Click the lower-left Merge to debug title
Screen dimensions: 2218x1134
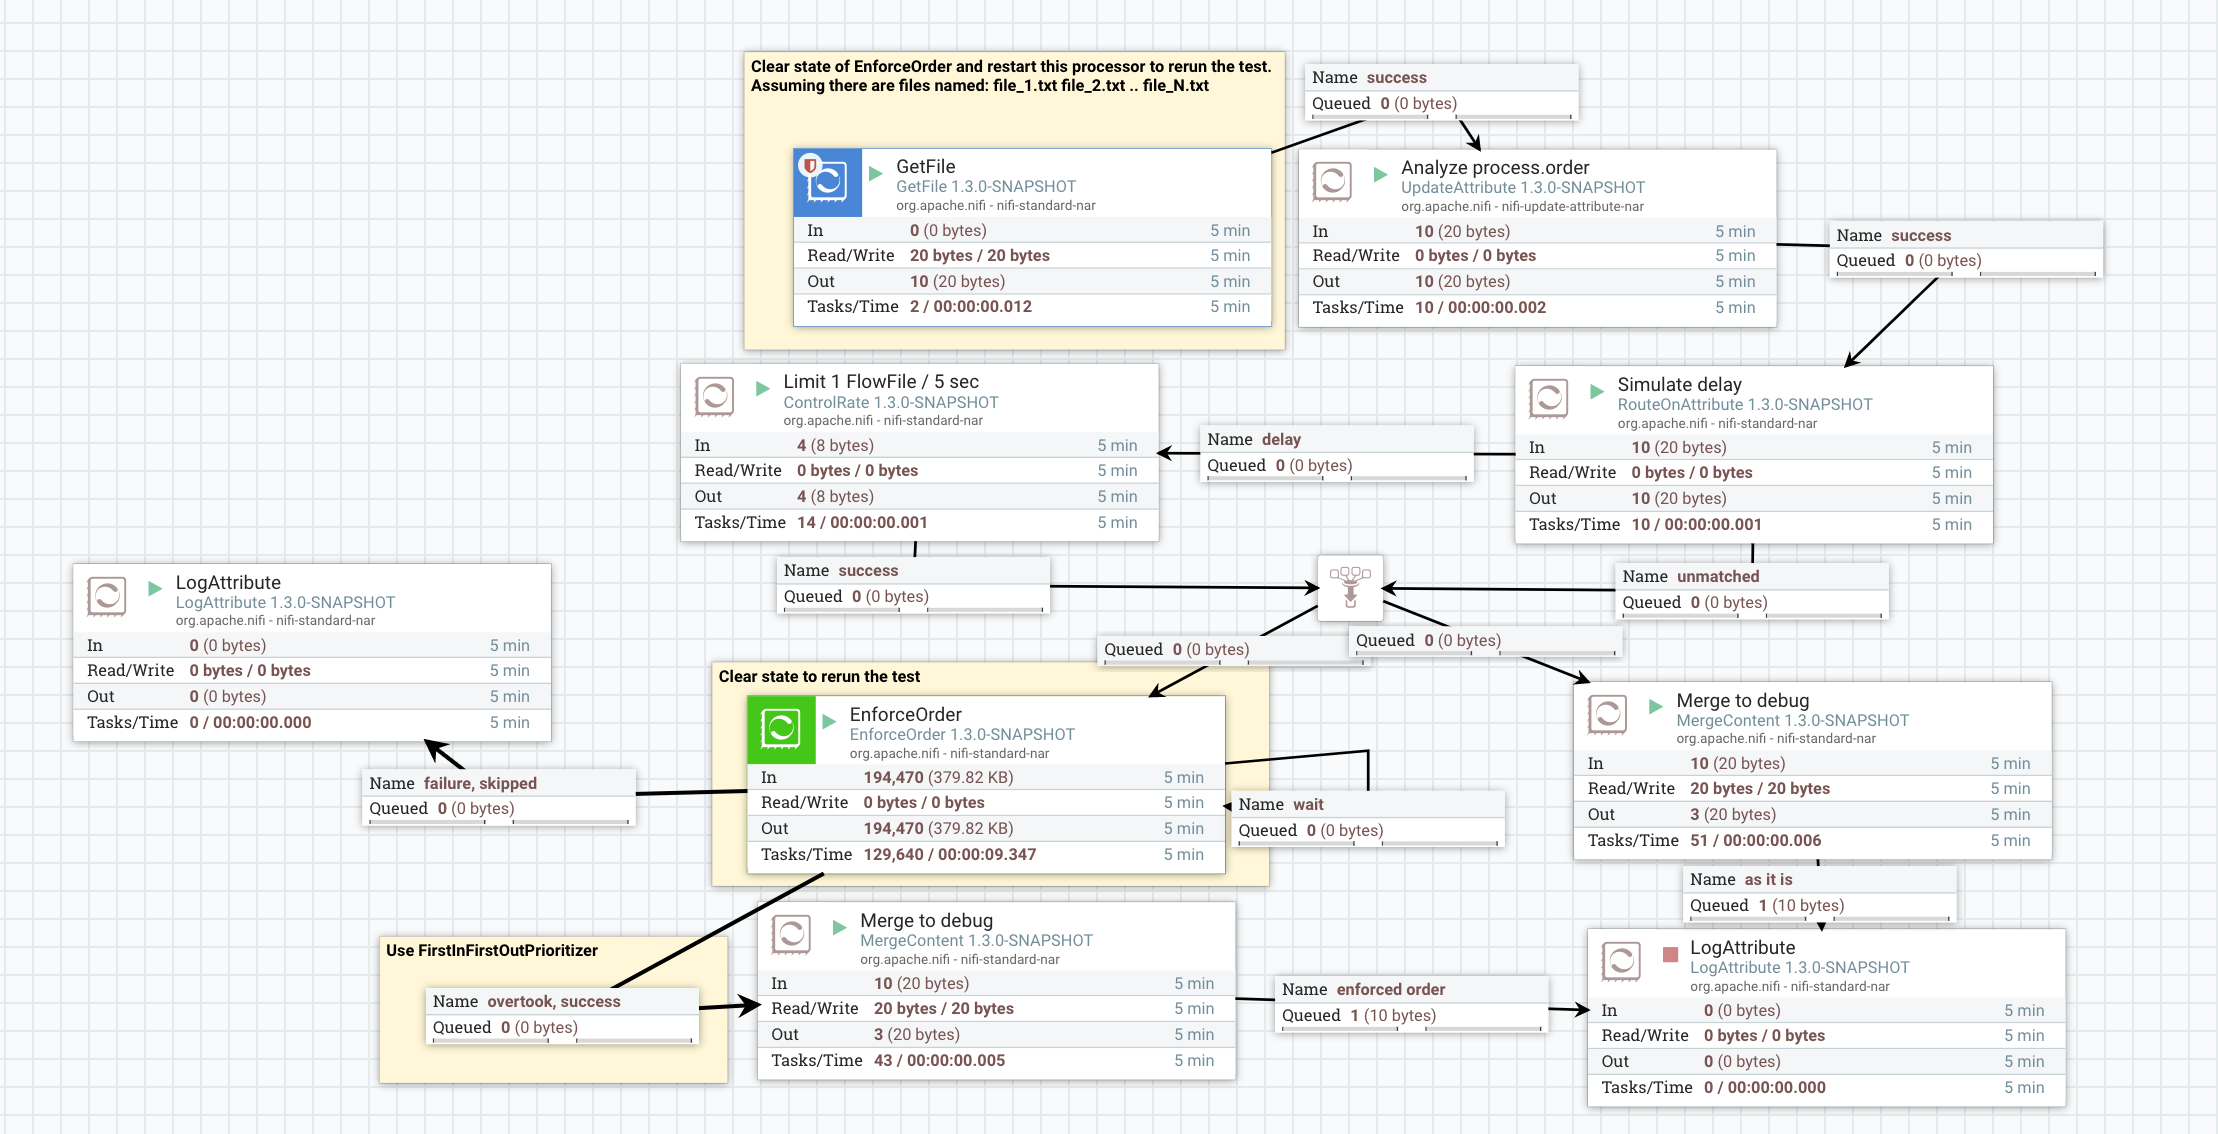tap(926, 921)
